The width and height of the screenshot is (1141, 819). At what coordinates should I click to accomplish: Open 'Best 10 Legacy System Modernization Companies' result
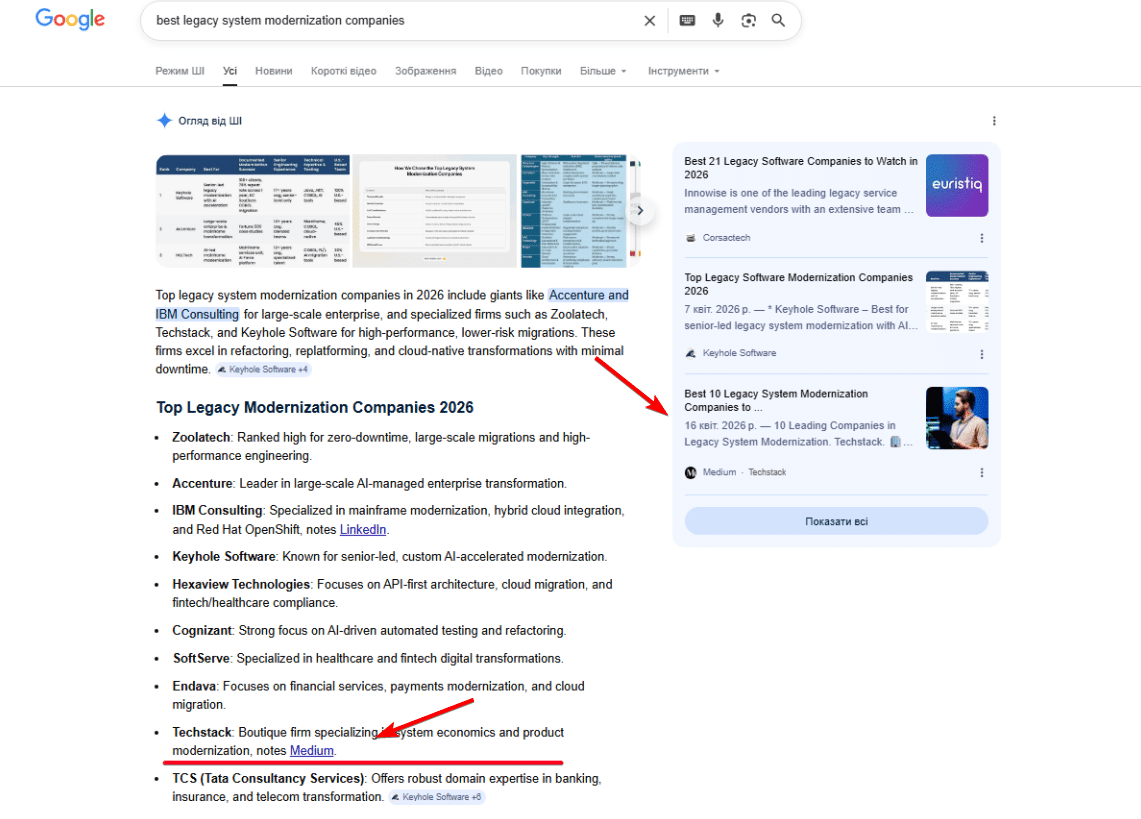pyautogui.click(x=776, y=400)
